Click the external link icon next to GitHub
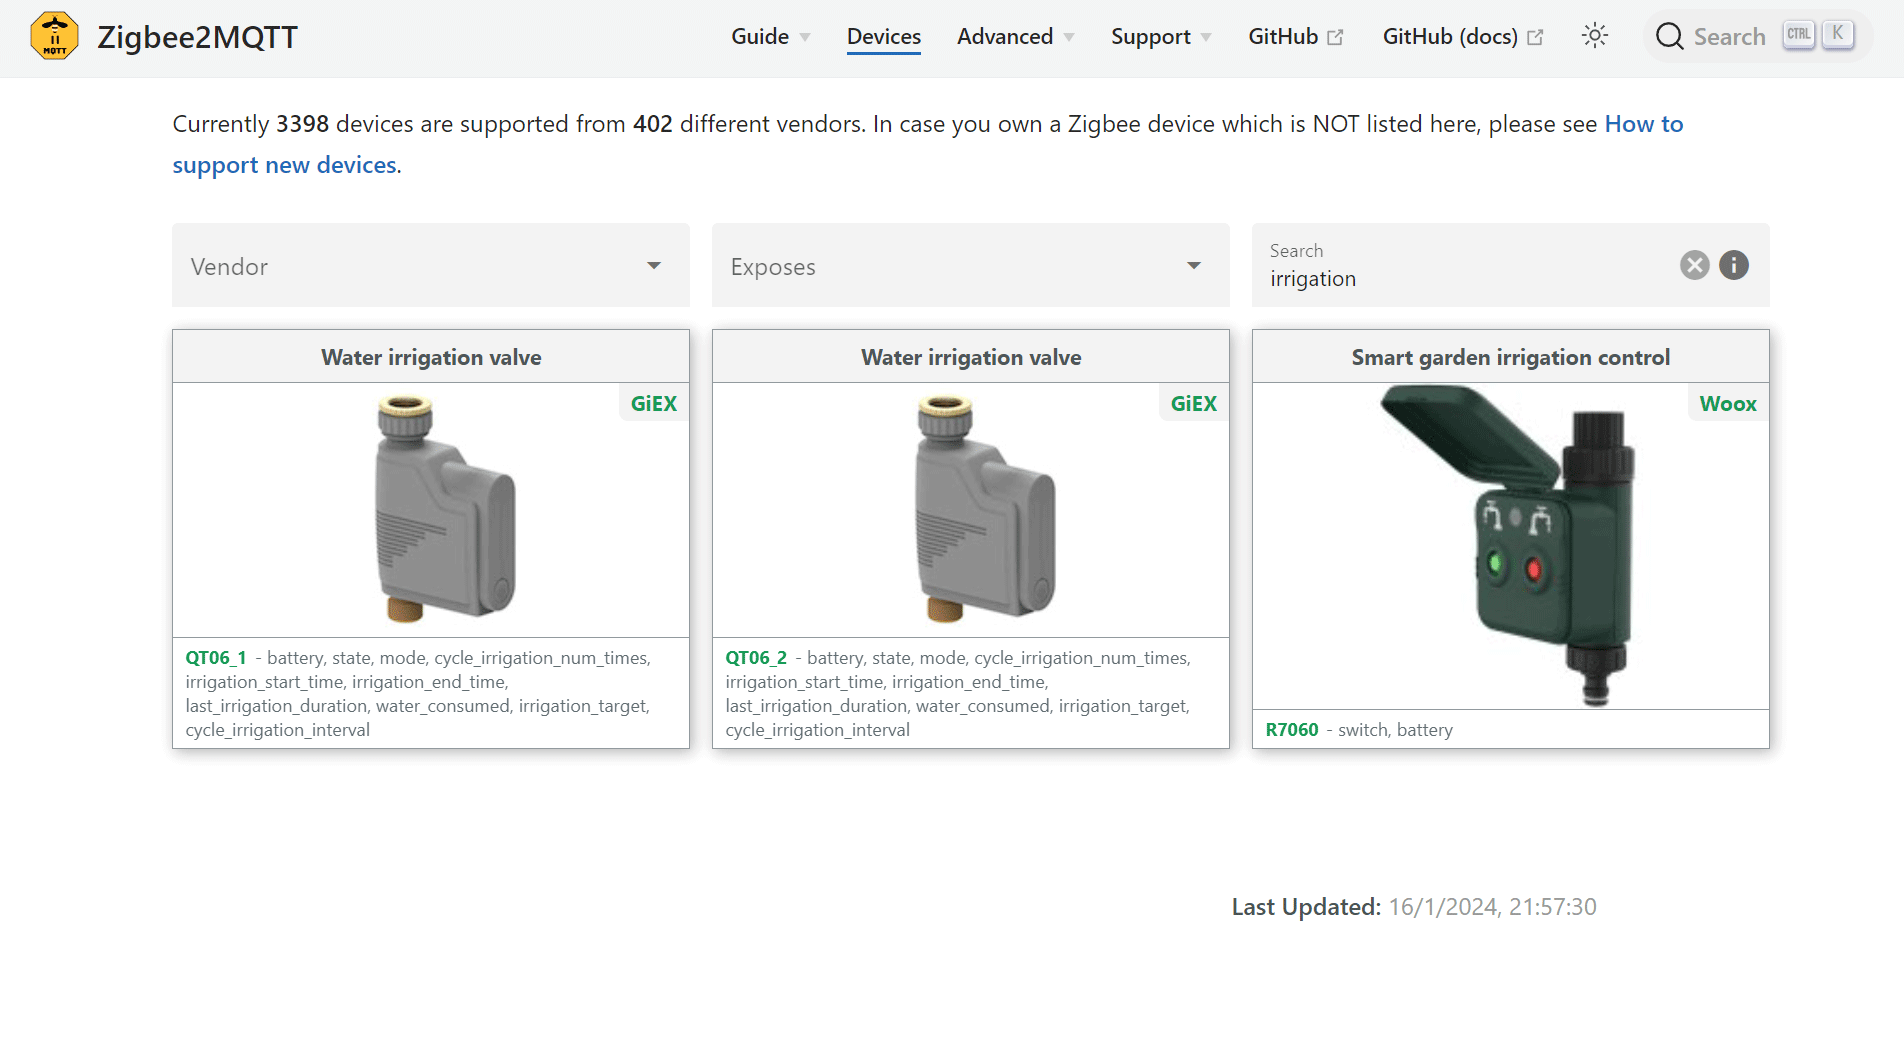 tap(1335, 38)
